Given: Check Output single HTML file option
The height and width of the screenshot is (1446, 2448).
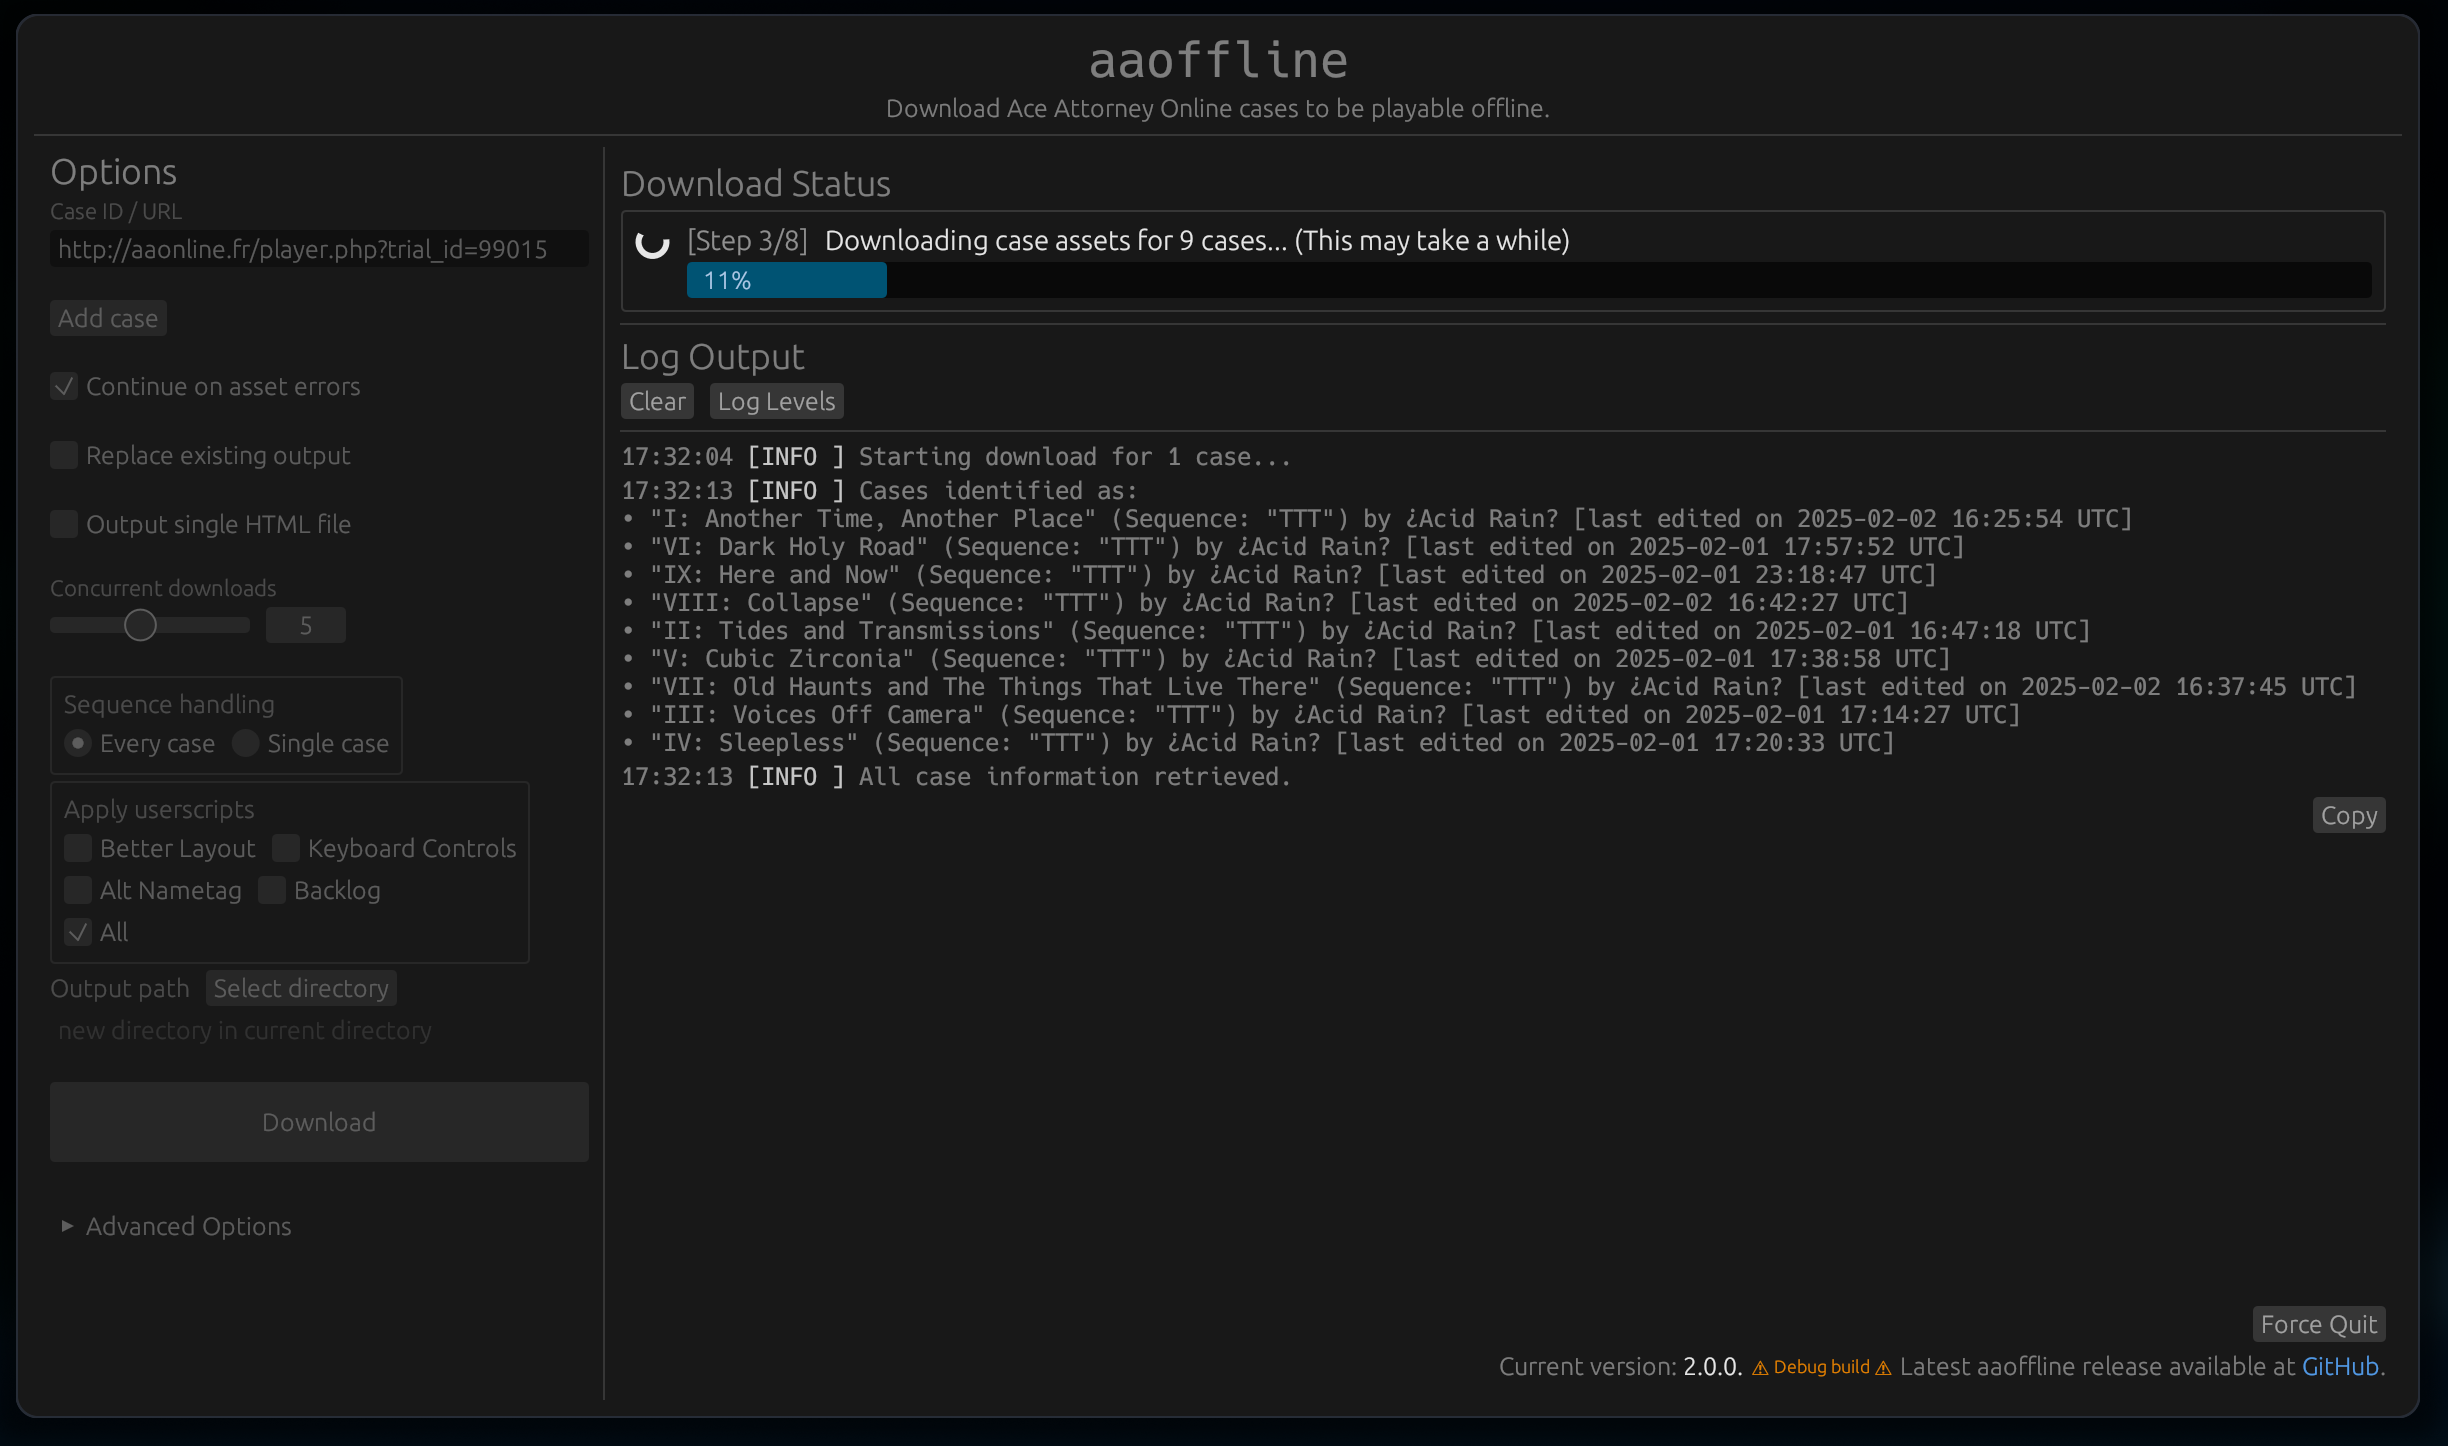Looking at the screenshot, I should (65, 524).
